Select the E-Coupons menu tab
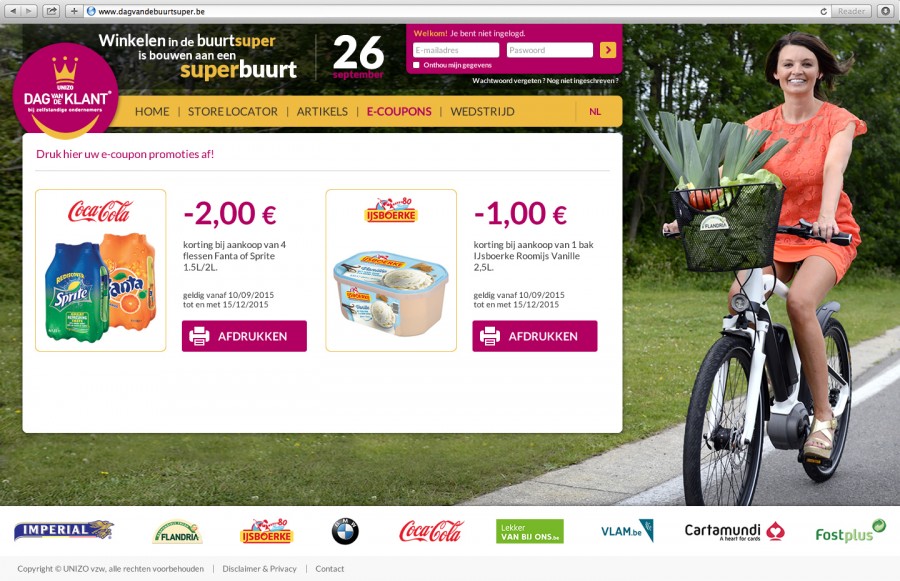 399,111
